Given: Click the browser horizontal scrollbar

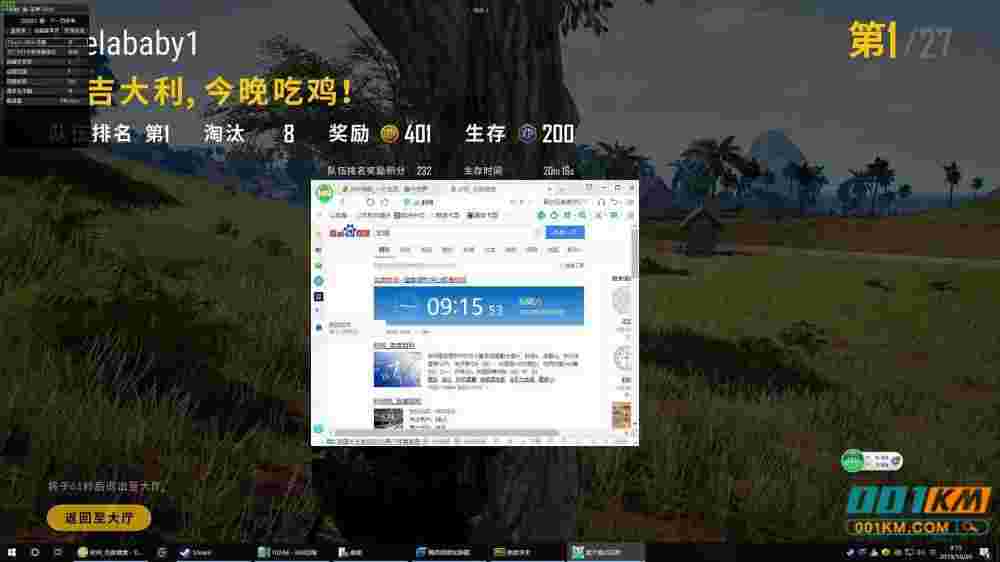Looking at the screenshot, I should [x=450, y=432].
